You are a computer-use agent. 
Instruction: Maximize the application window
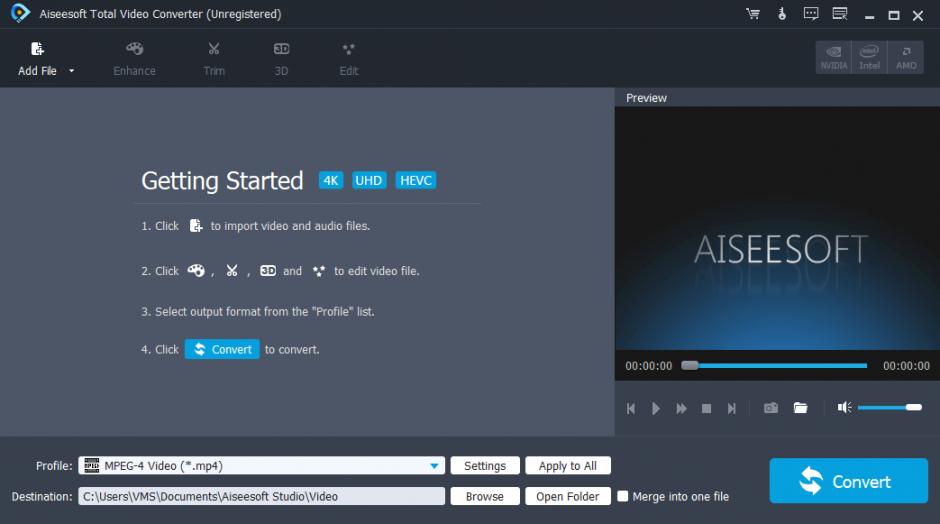coord(894,16)
